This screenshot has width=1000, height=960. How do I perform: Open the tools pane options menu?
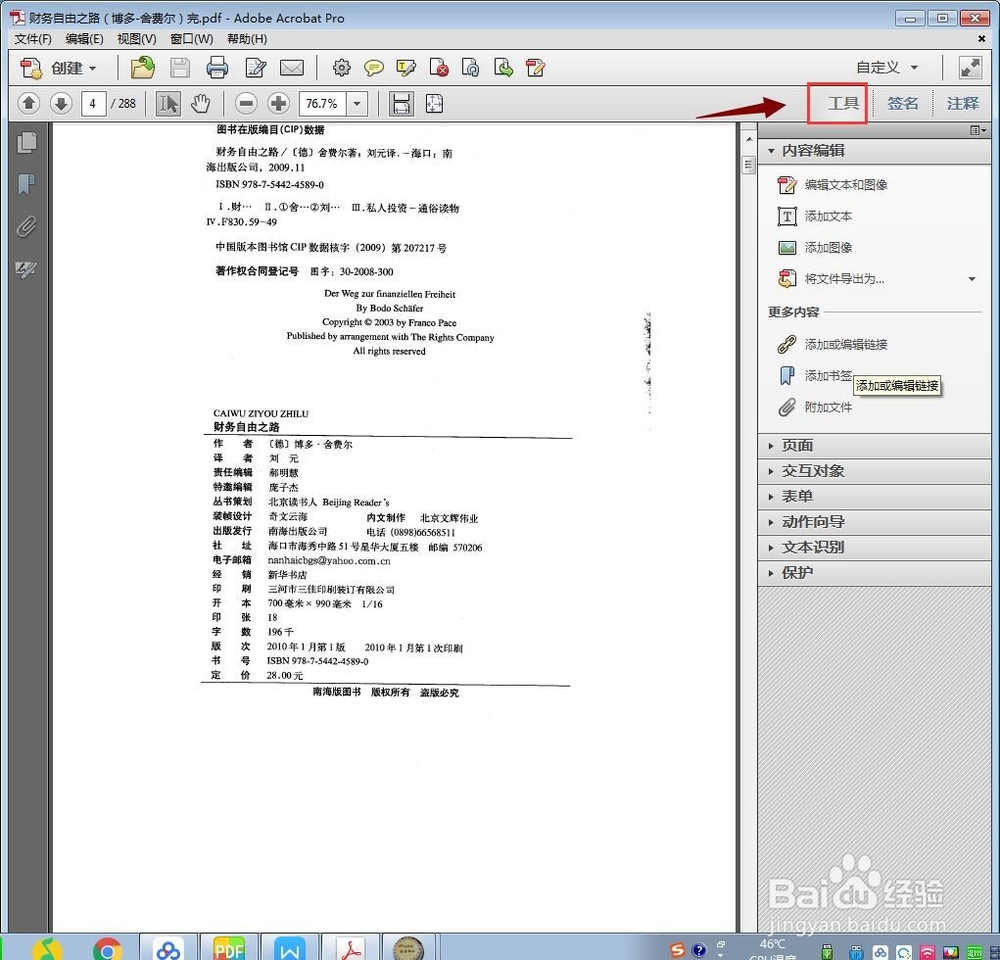pos(978,130)
